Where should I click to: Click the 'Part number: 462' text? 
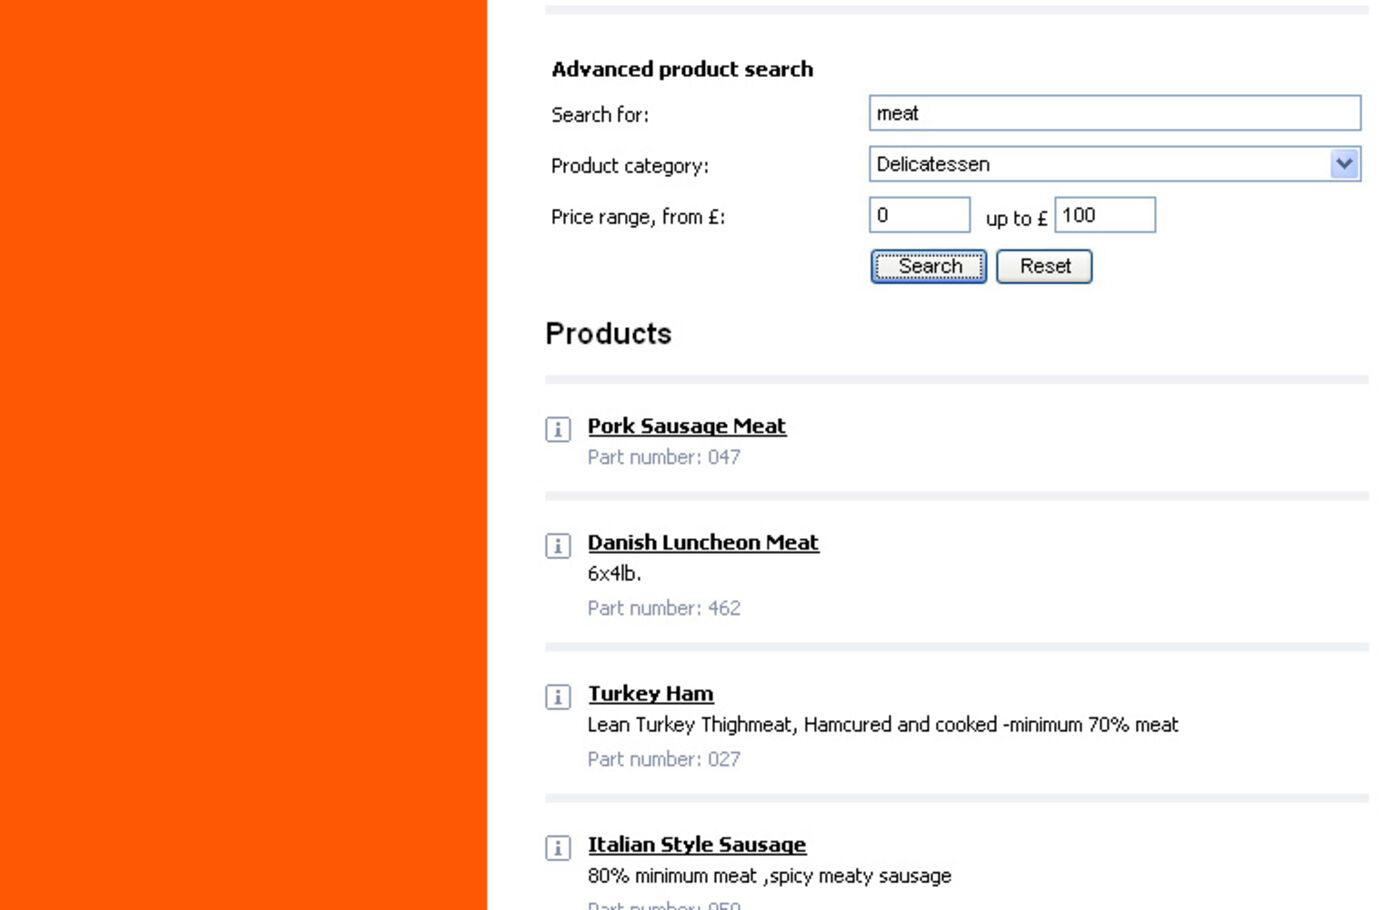point(664,608)
